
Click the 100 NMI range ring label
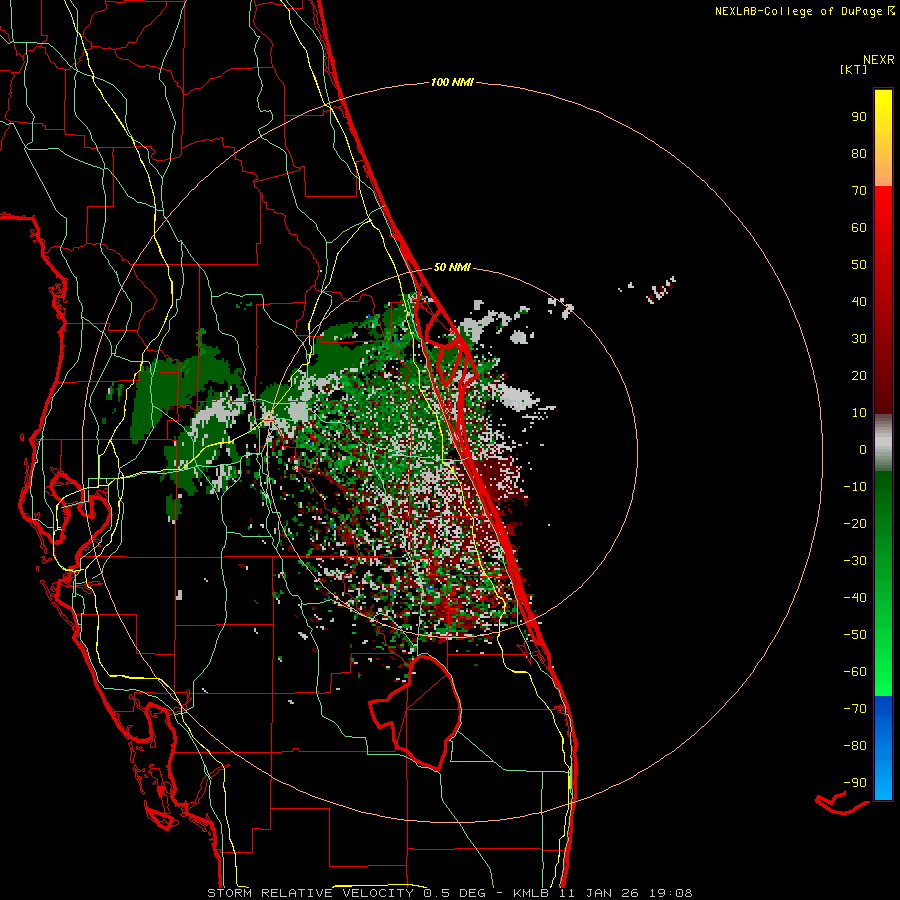[x=452, y=83]
